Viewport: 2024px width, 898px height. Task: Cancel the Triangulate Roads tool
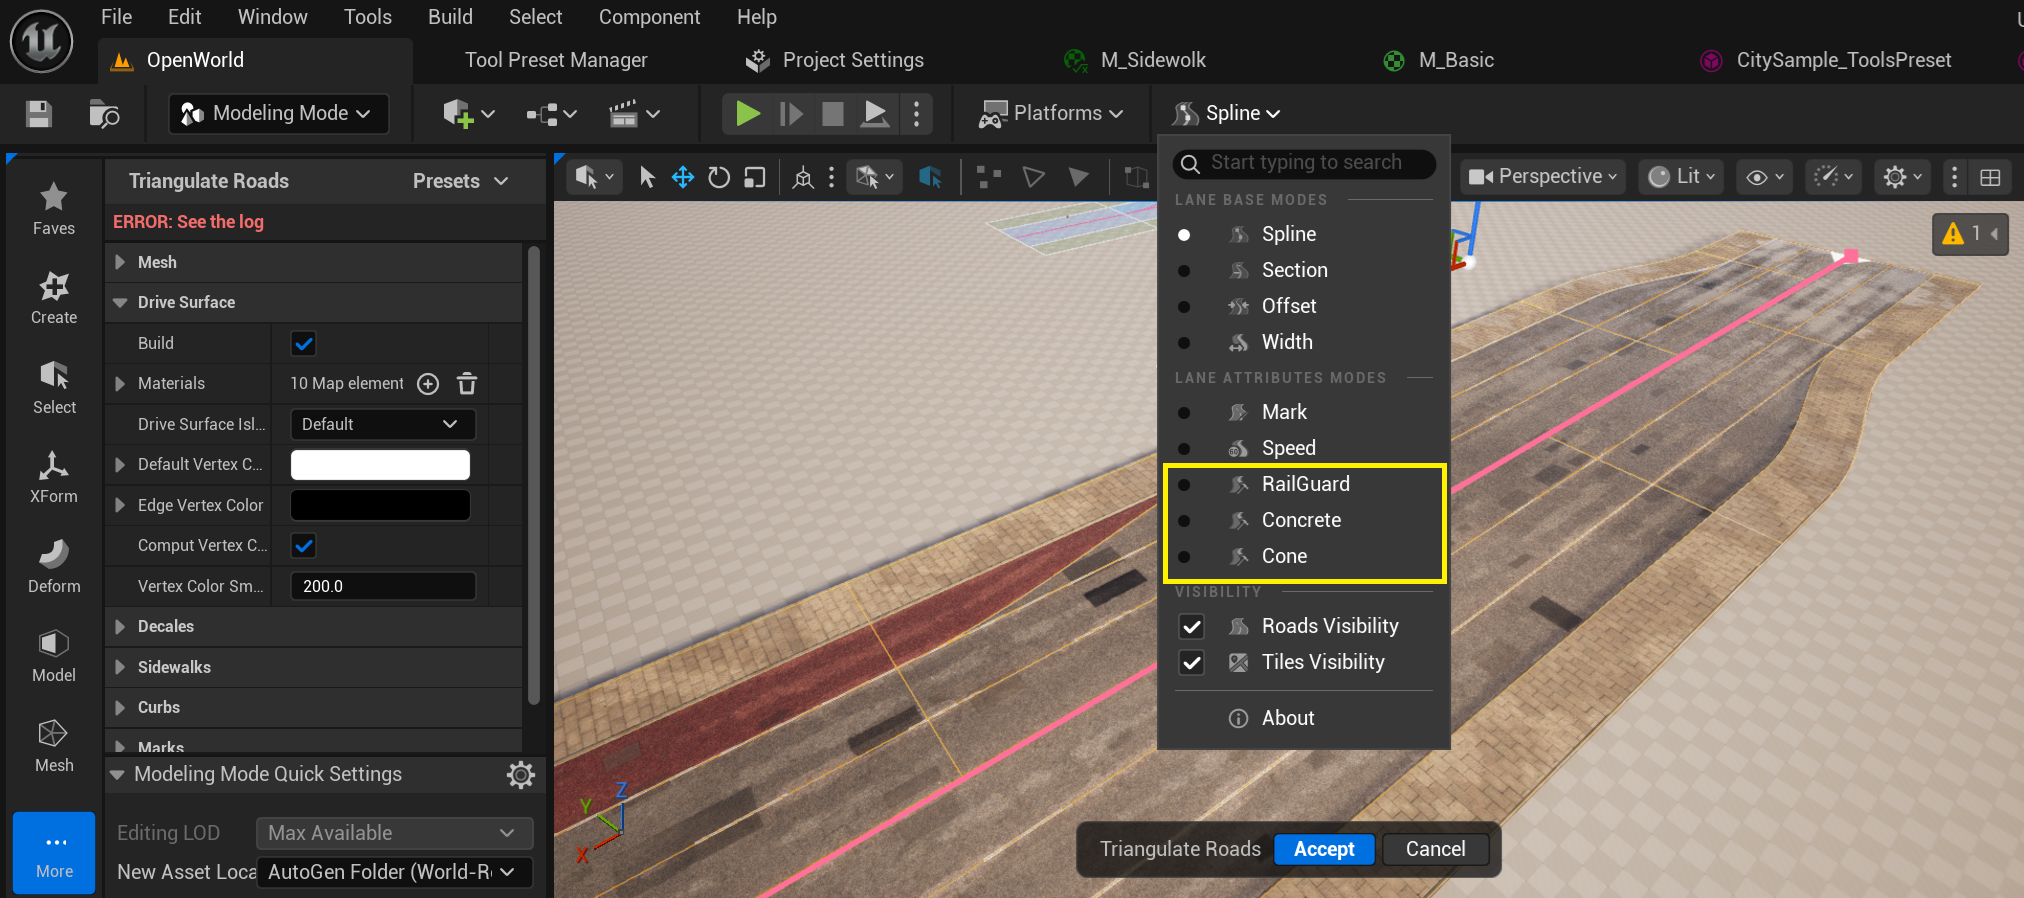[x=1435, y=849]
